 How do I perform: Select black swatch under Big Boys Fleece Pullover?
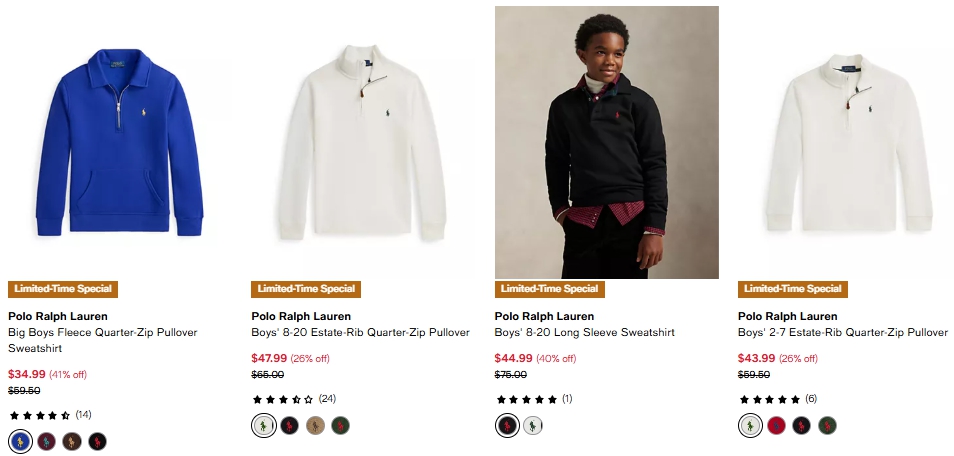[x=97, y=441]
